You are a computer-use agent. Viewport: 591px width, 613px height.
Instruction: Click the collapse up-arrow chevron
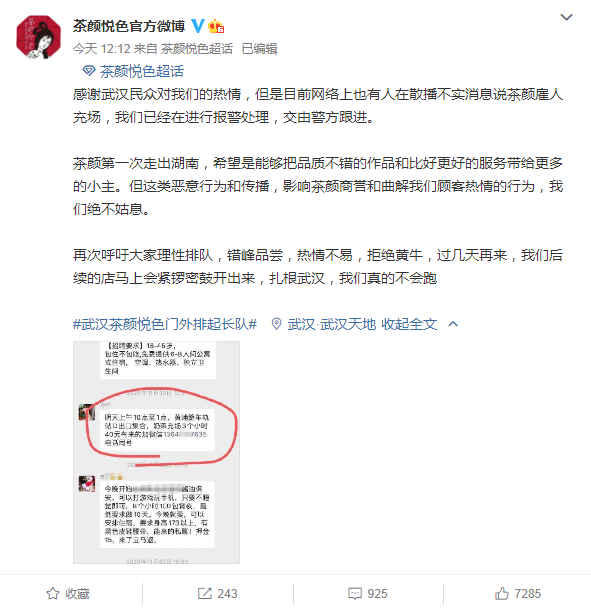pos(453,324)
